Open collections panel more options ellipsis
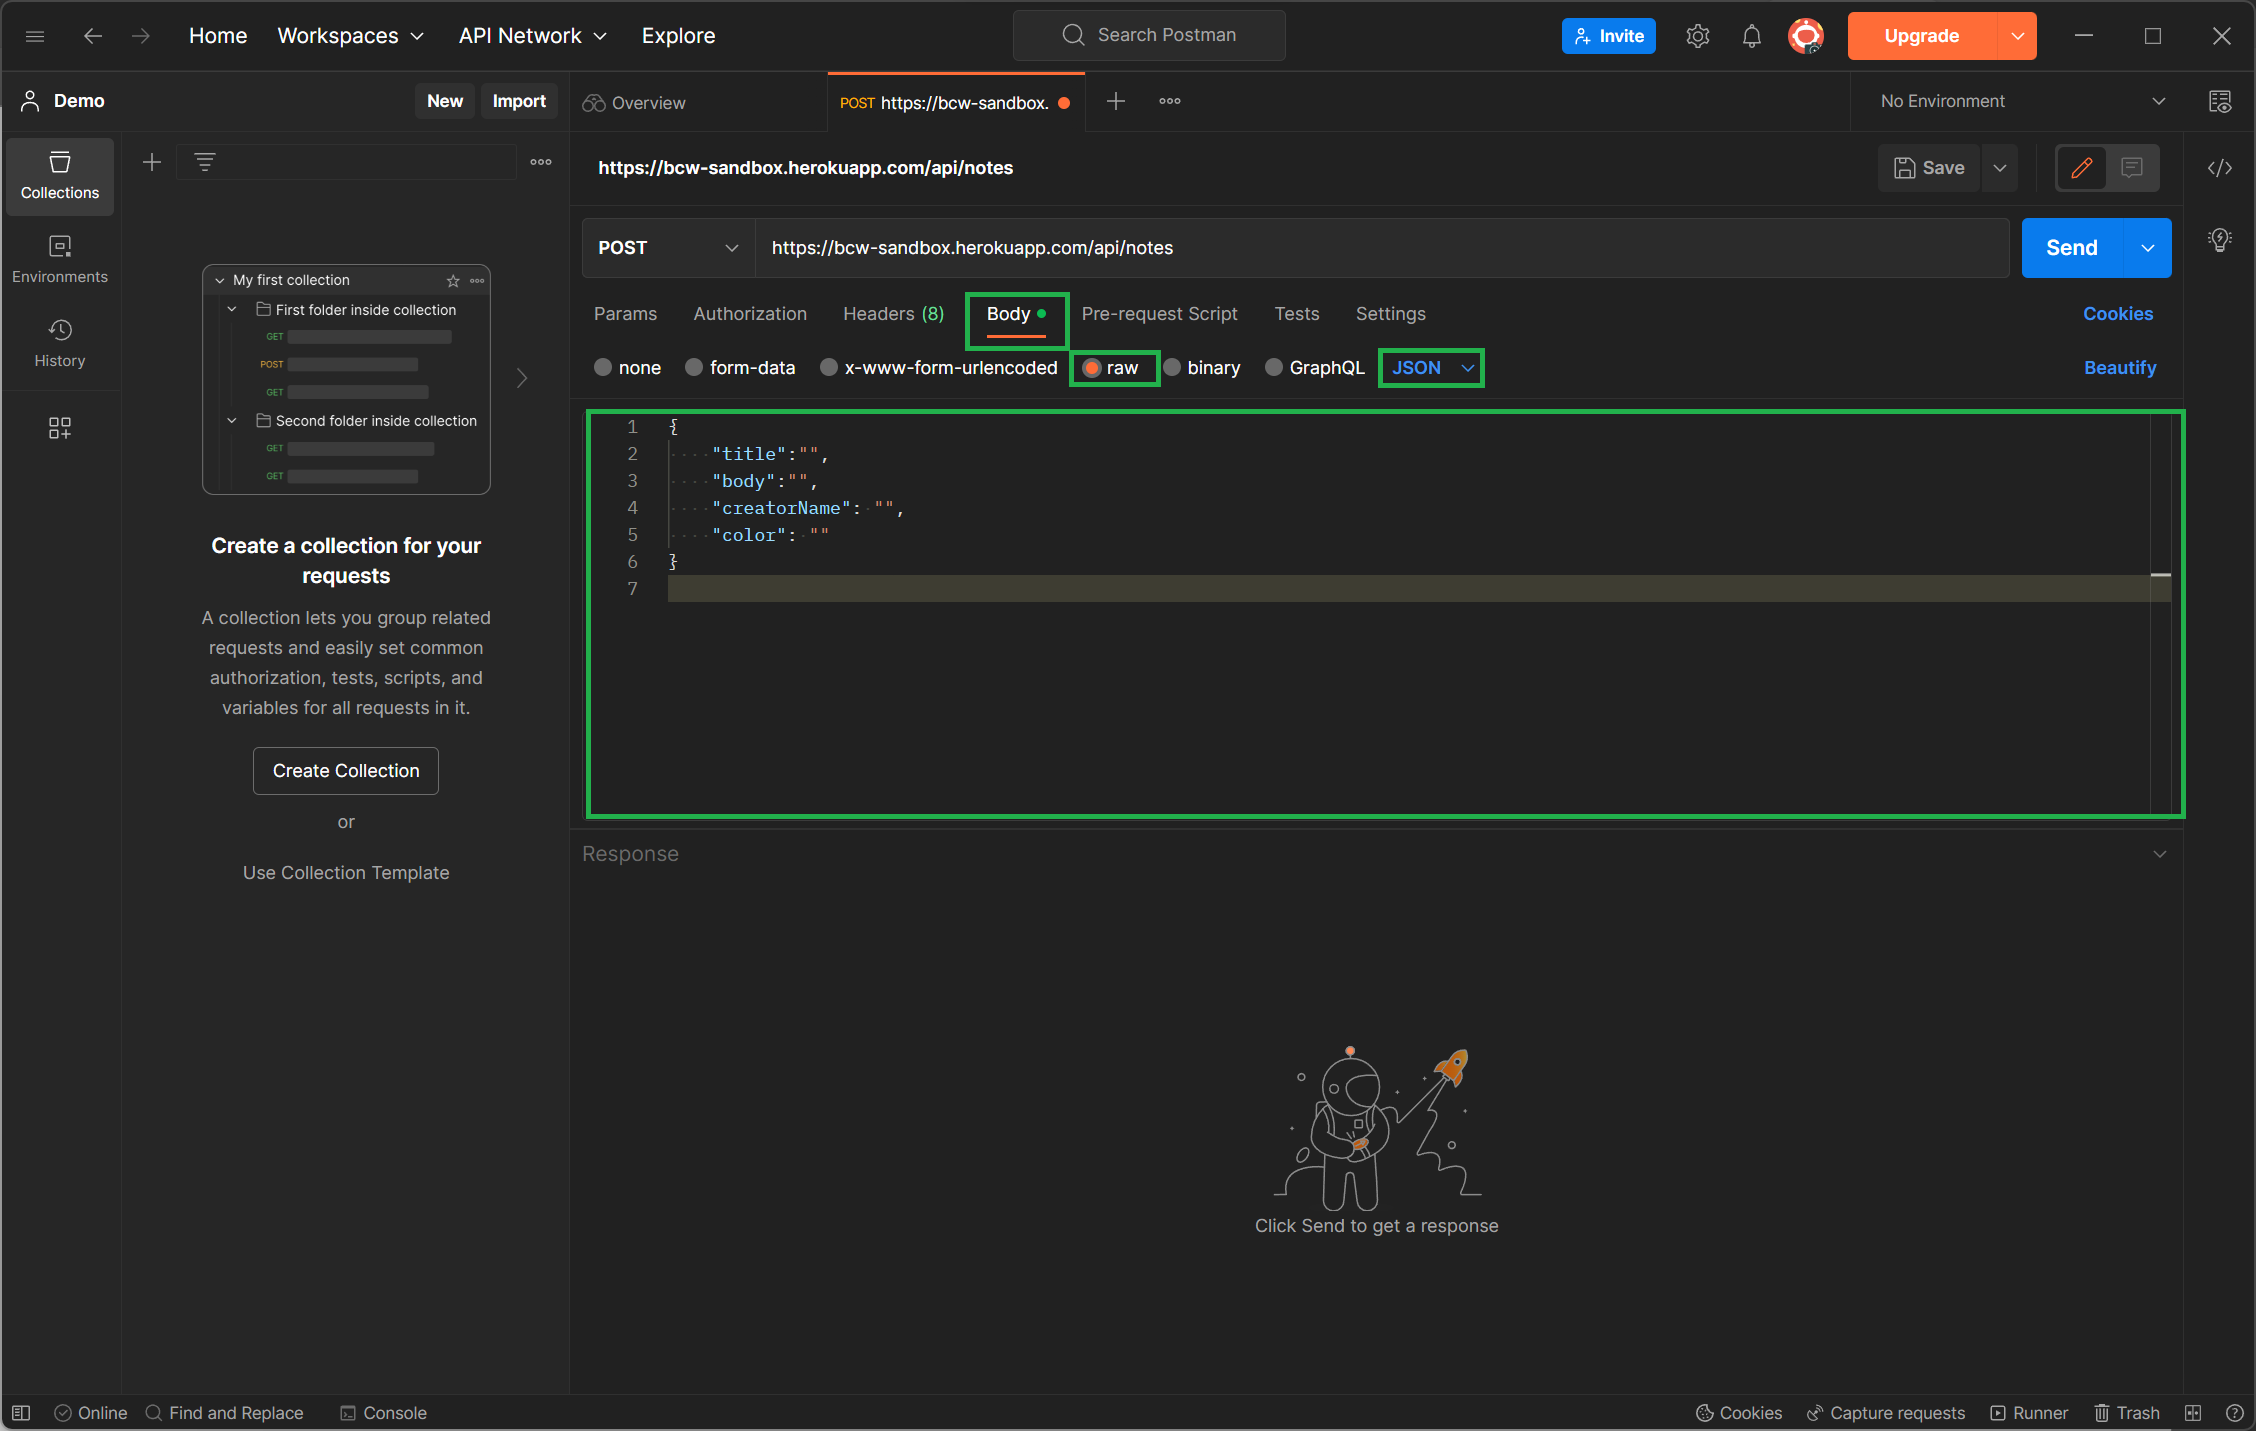 541,162
